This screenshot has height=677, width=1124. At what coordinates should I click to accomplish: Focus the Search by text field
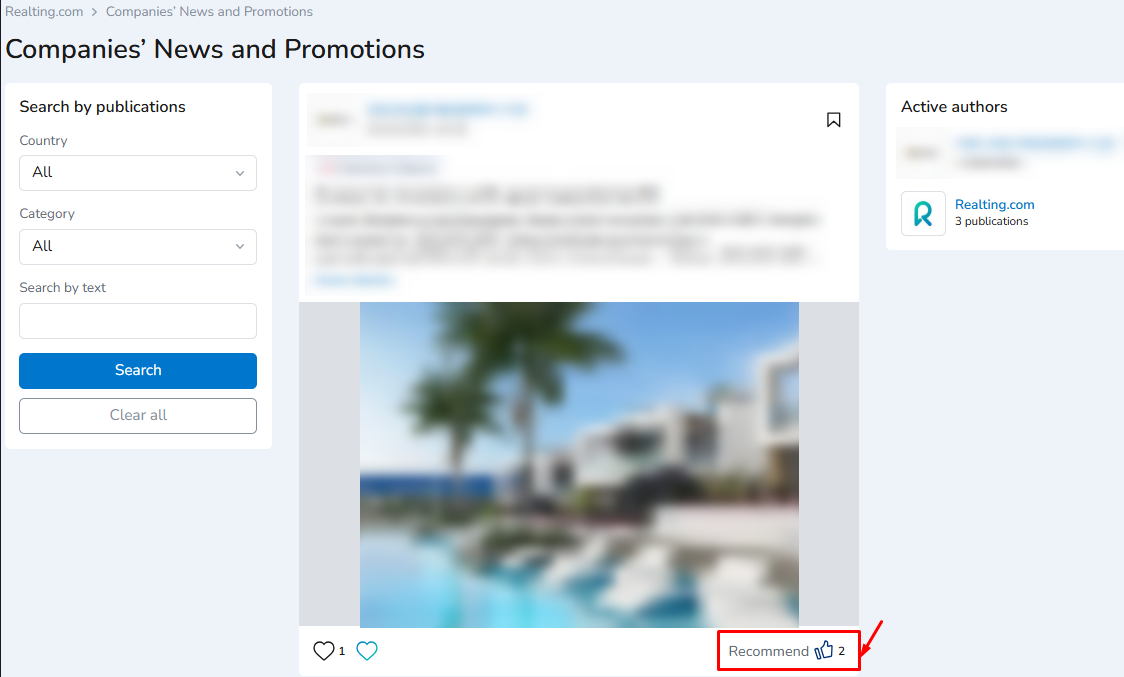click(x=138, y=321)
